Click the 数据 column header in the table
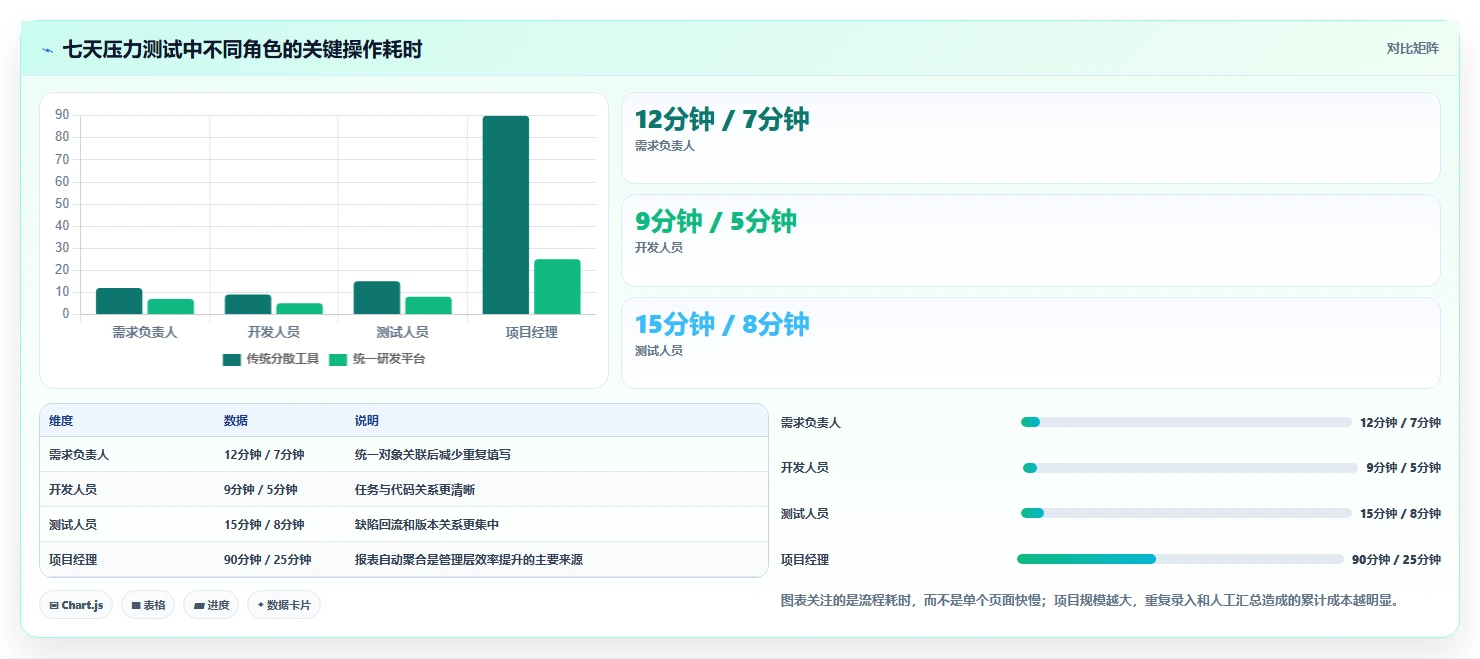This screenshot has height=659, width=1480. [x=236, y=421]
